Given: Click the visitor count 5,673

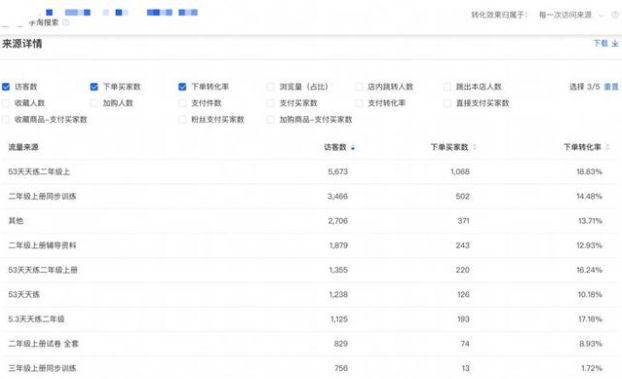Looking at the screenshot, I should point(338,172).
